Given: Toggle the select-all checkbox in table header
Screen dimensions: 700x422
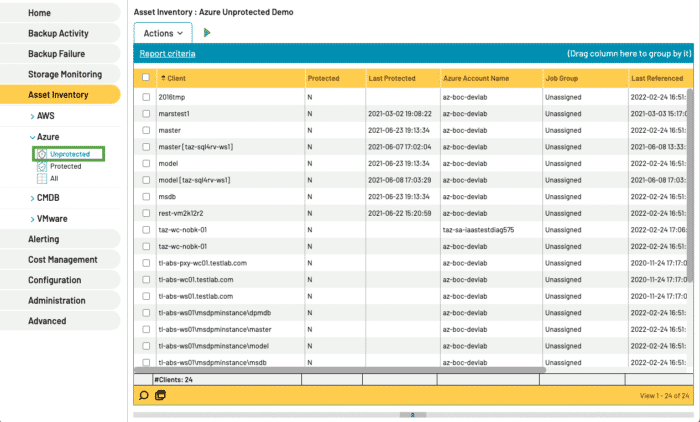Looking at the screenshot, I should (146, 77).
